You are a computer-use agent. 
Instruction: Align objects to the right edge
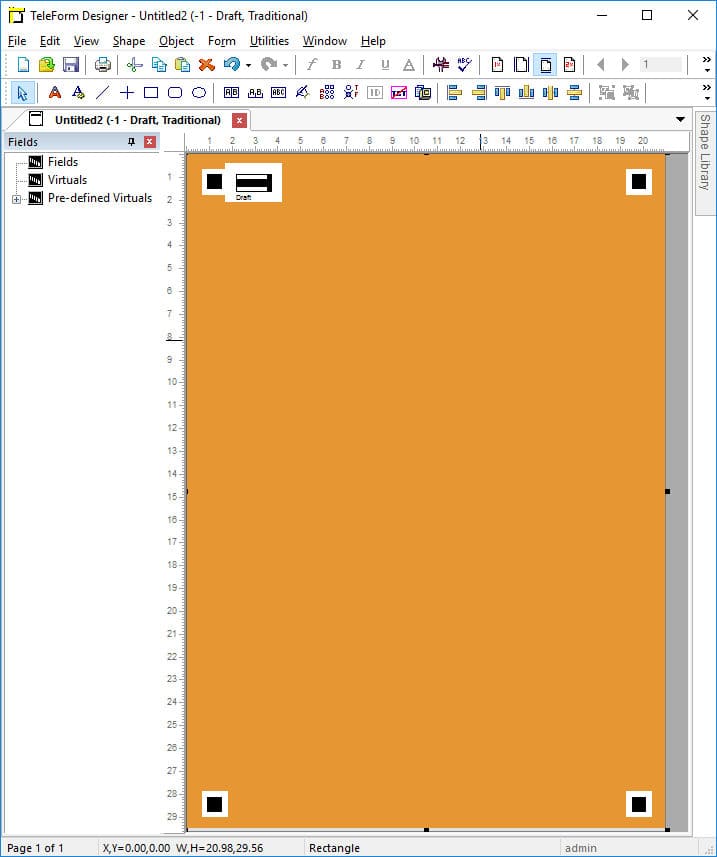pyautogui.click(x=479, y=92)
